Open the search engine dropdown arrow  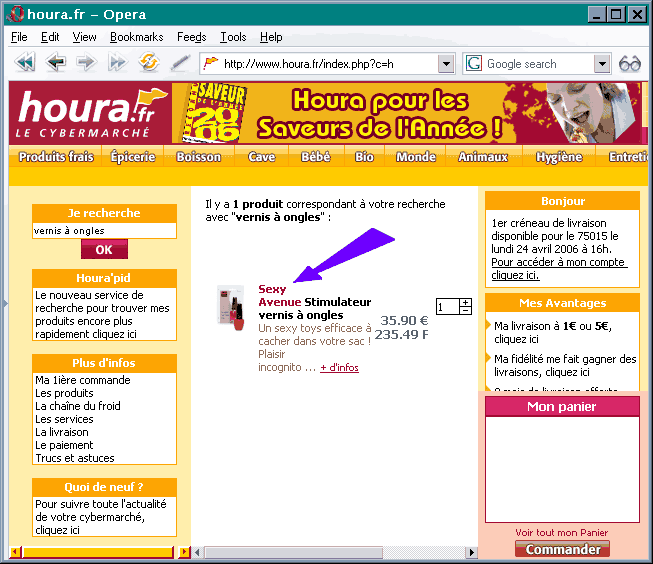[x=602, y=64]
